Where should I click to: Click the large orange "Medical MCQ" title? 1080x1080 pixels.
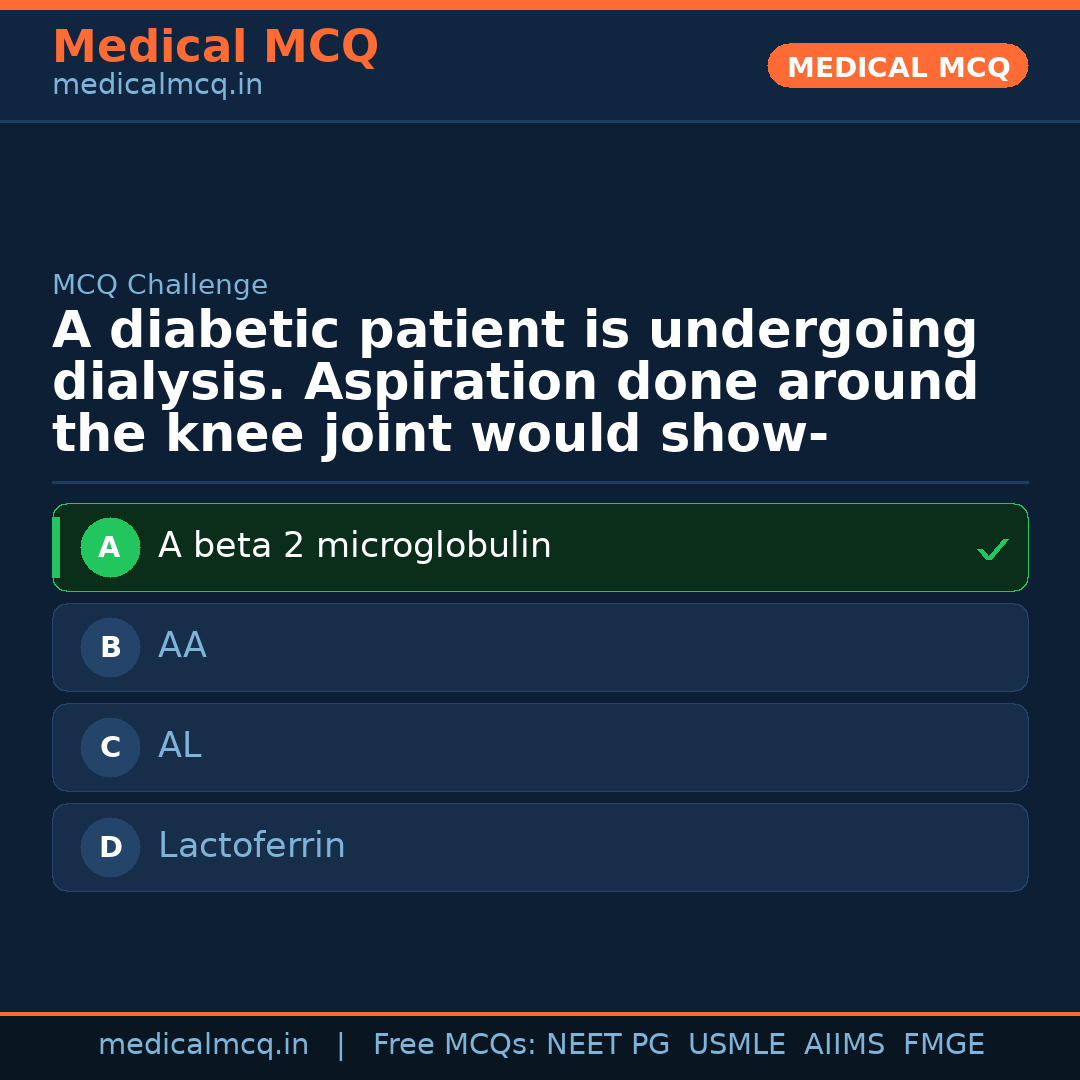click(x=215, y=47)
